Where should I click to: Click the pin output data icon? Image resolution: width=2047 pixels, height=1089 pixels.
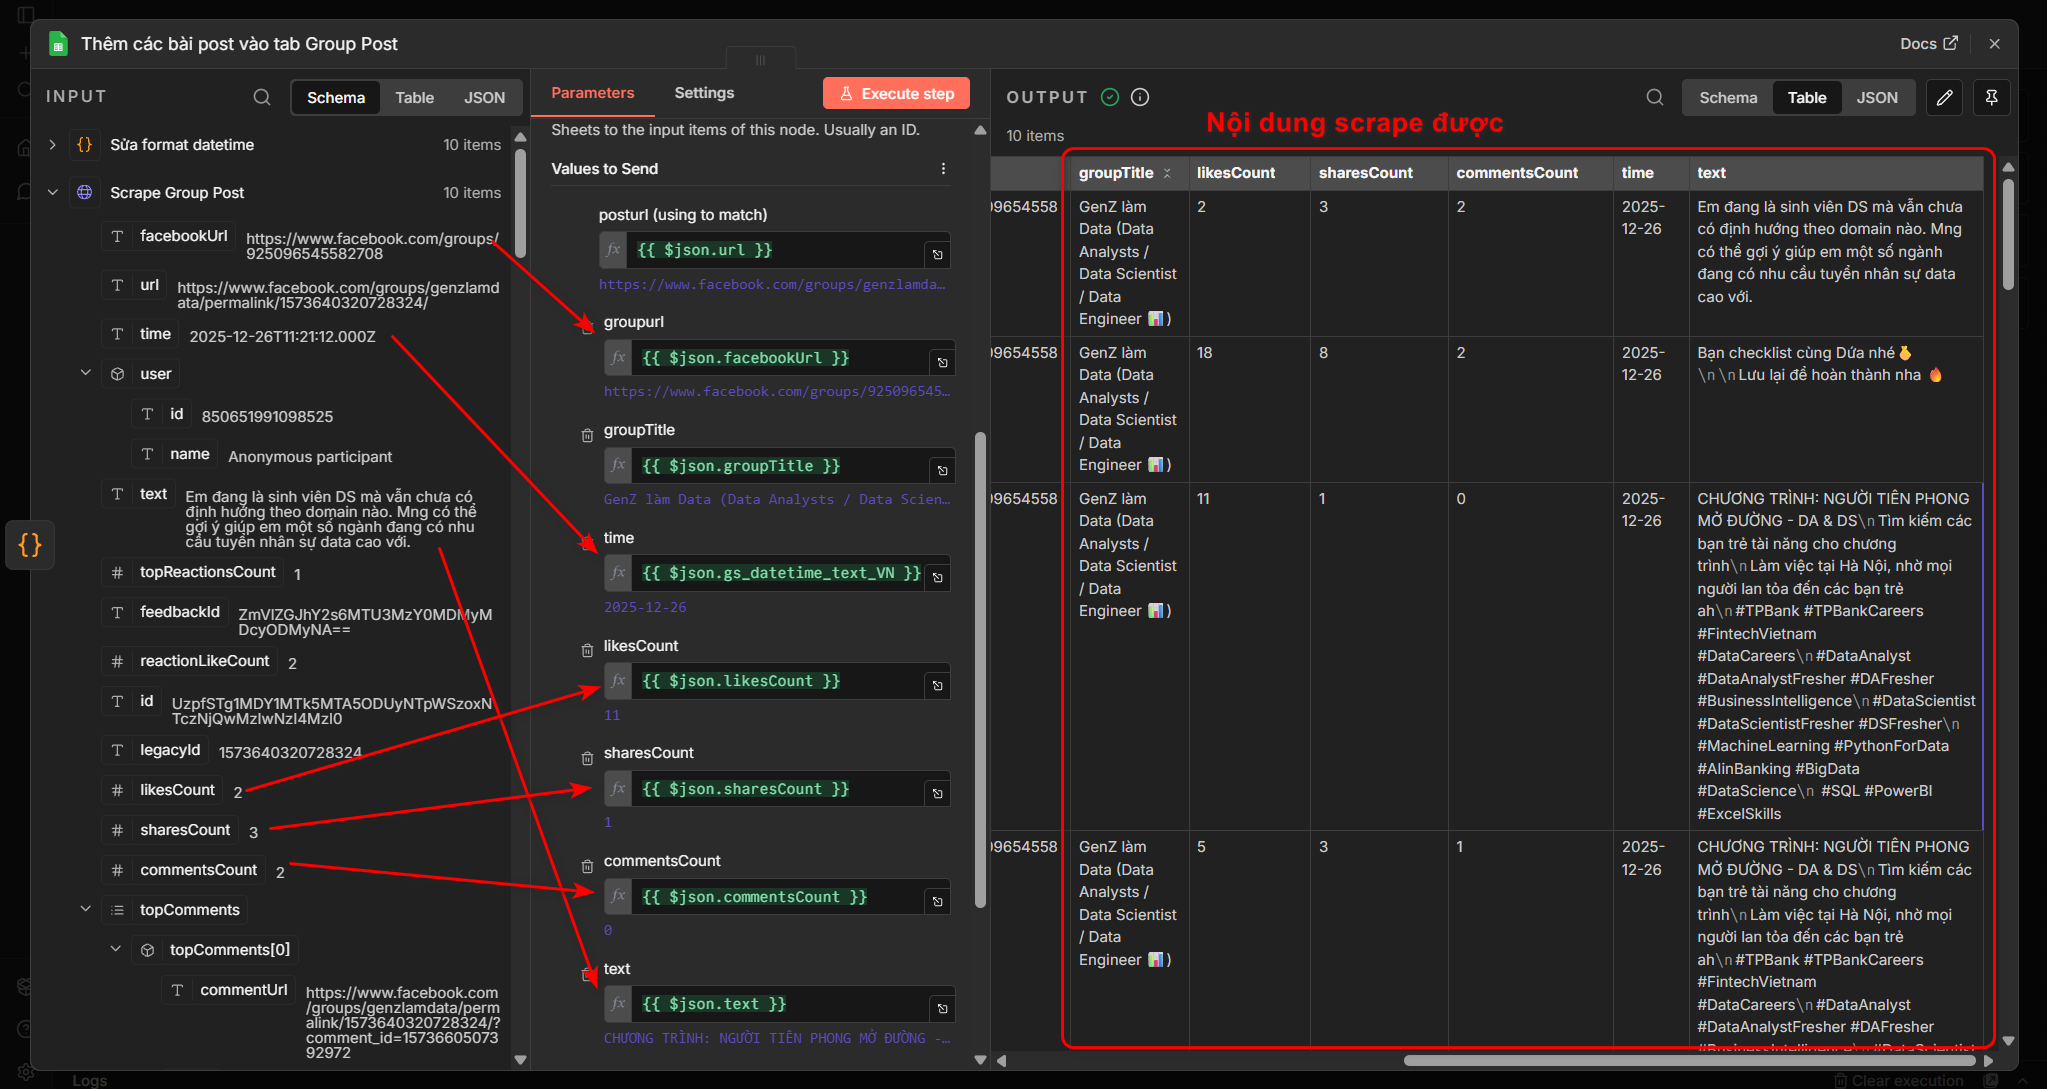pyautogui.click(x=1991, y=97)
